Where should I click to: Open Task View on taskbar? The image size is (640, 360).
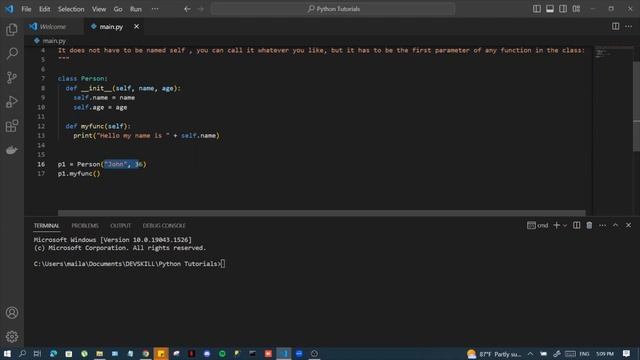(37, 353)
